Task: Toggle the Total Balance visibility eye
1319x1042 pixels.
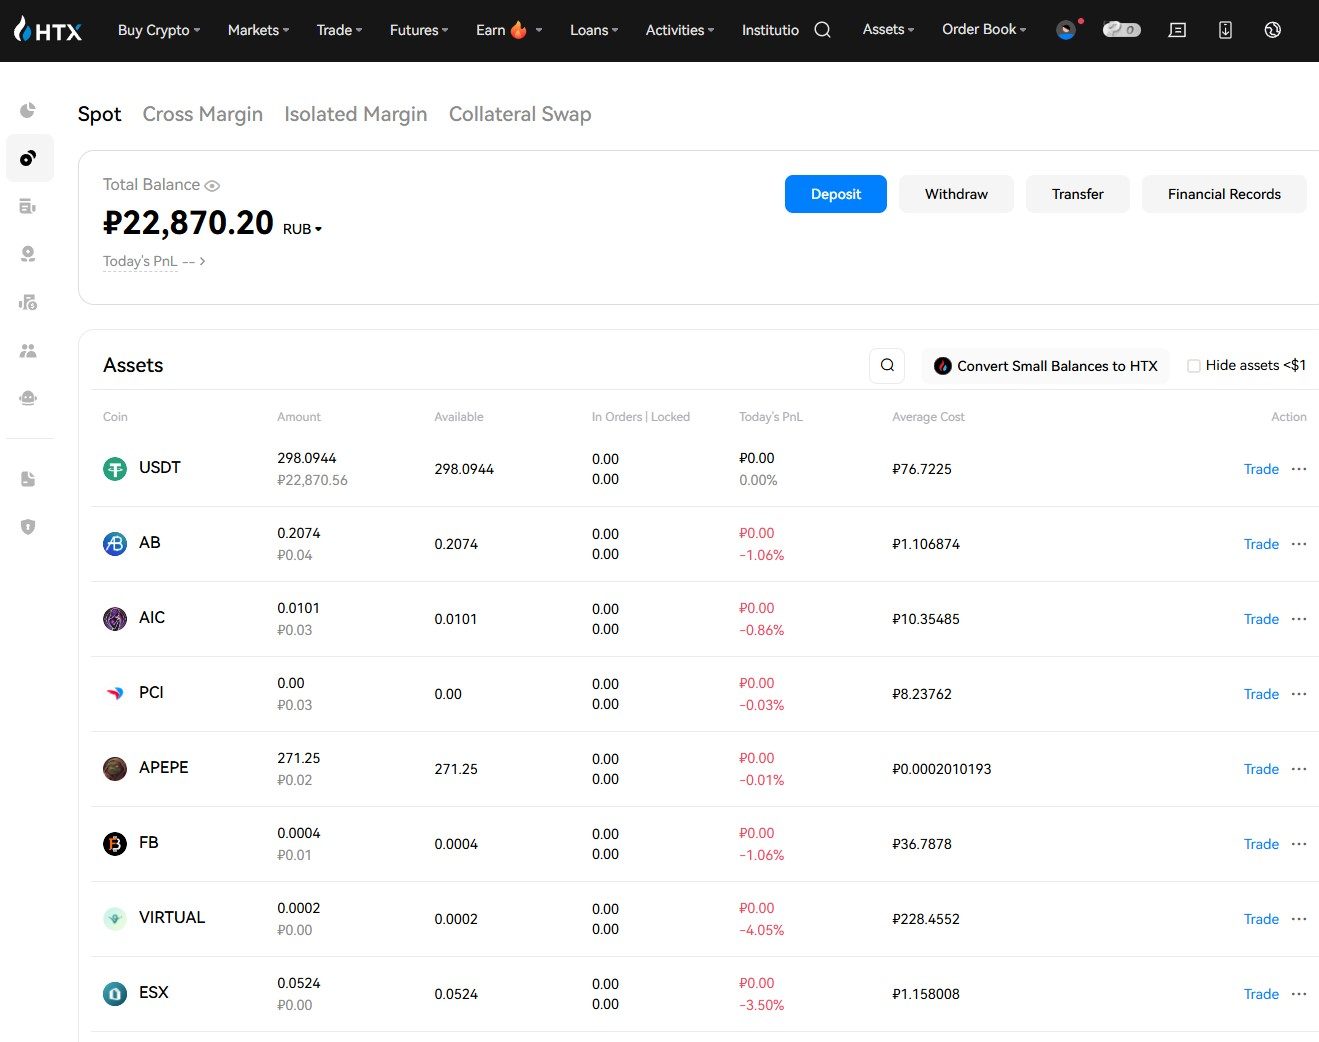Action: (x=212, y=186)
